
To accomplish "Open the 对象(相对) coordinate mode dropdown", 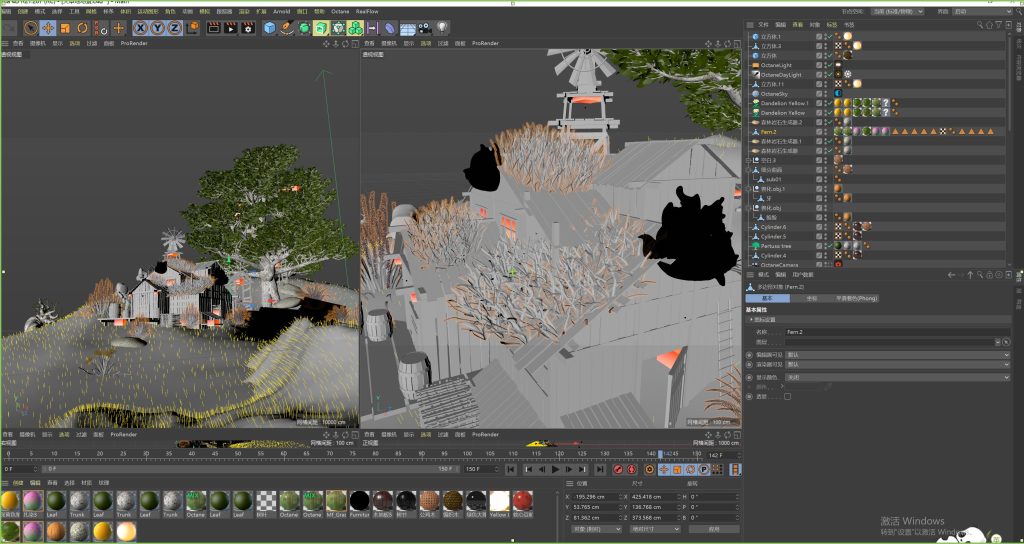I will click(595, 529).
